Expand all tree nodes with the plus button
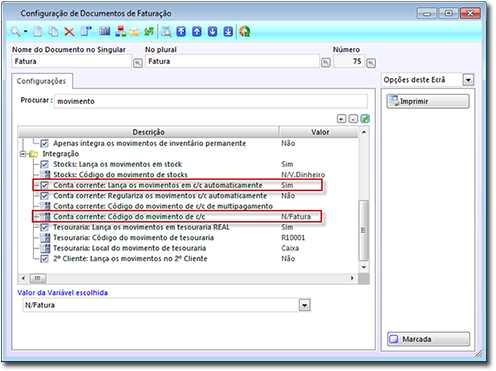 (x=341, y=119)
